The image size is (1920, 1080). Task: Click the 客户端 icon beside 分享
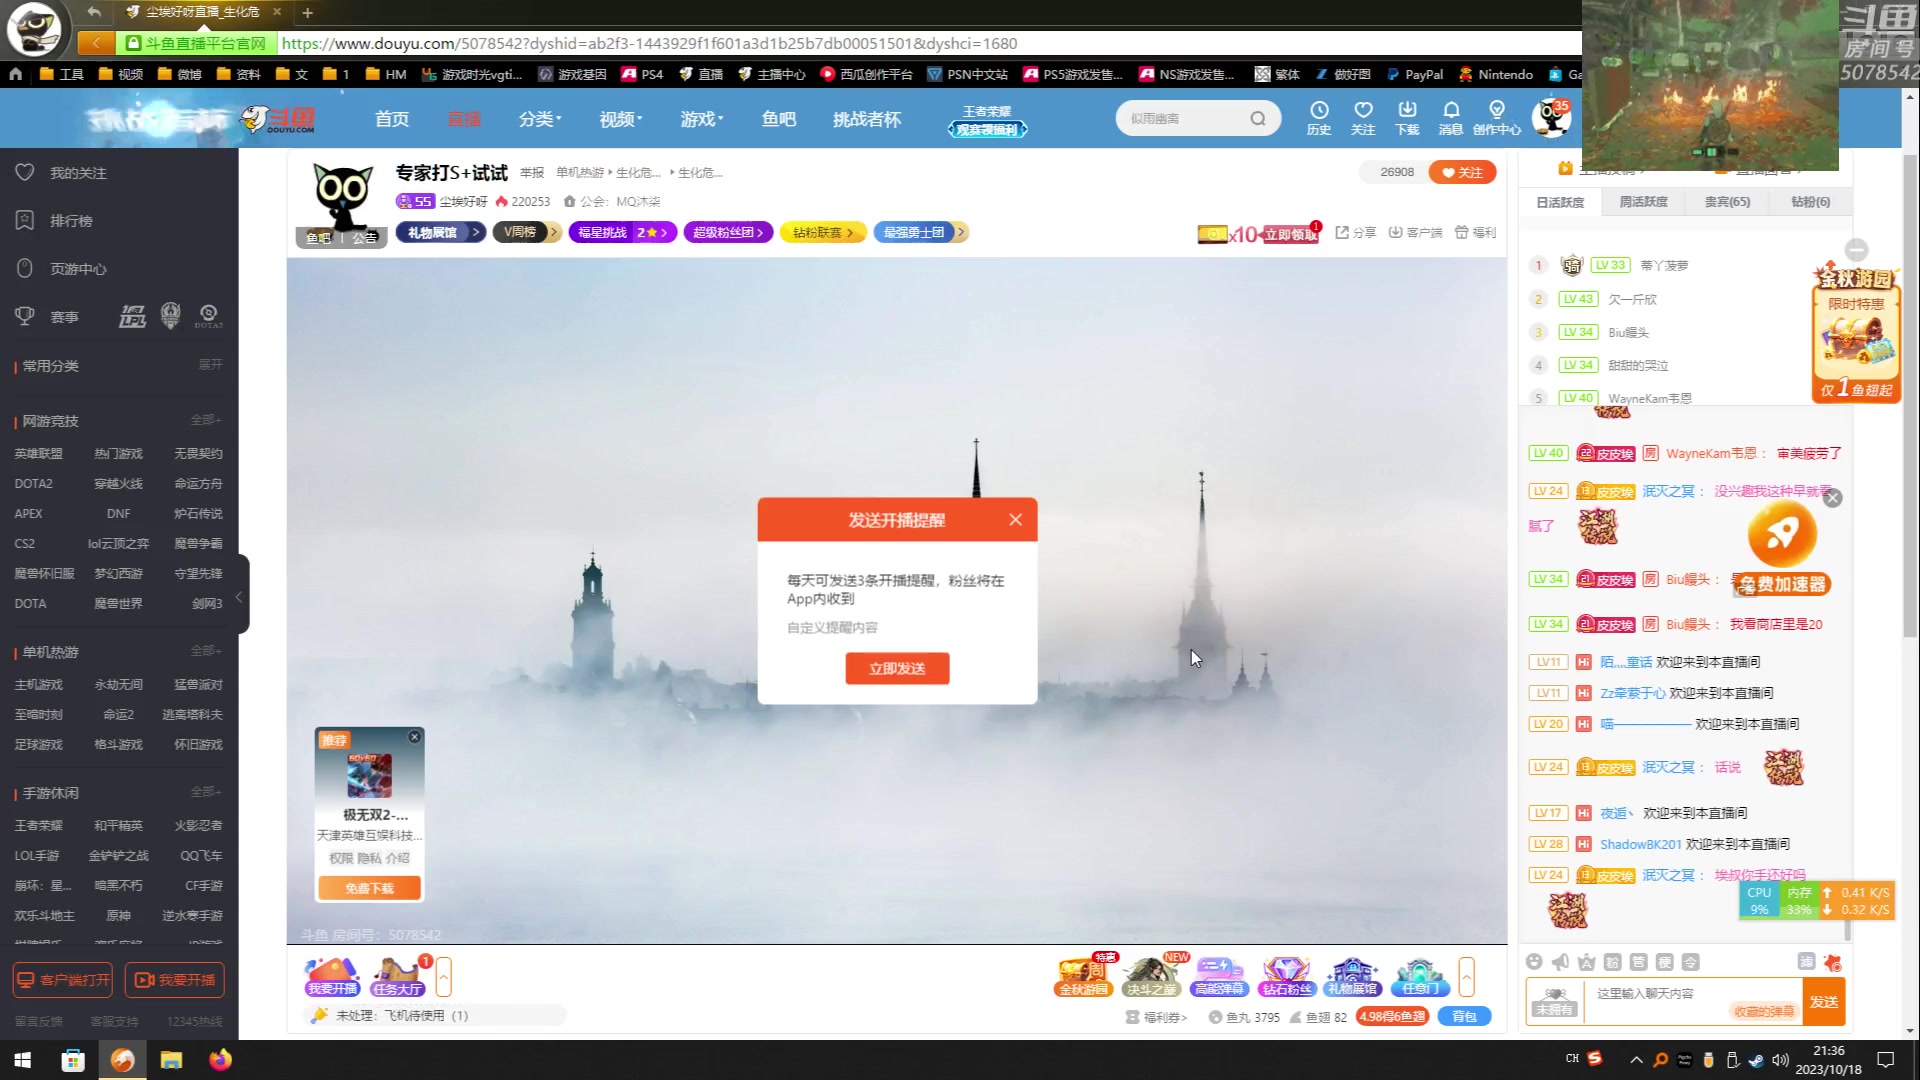[x=1415, y=232]
